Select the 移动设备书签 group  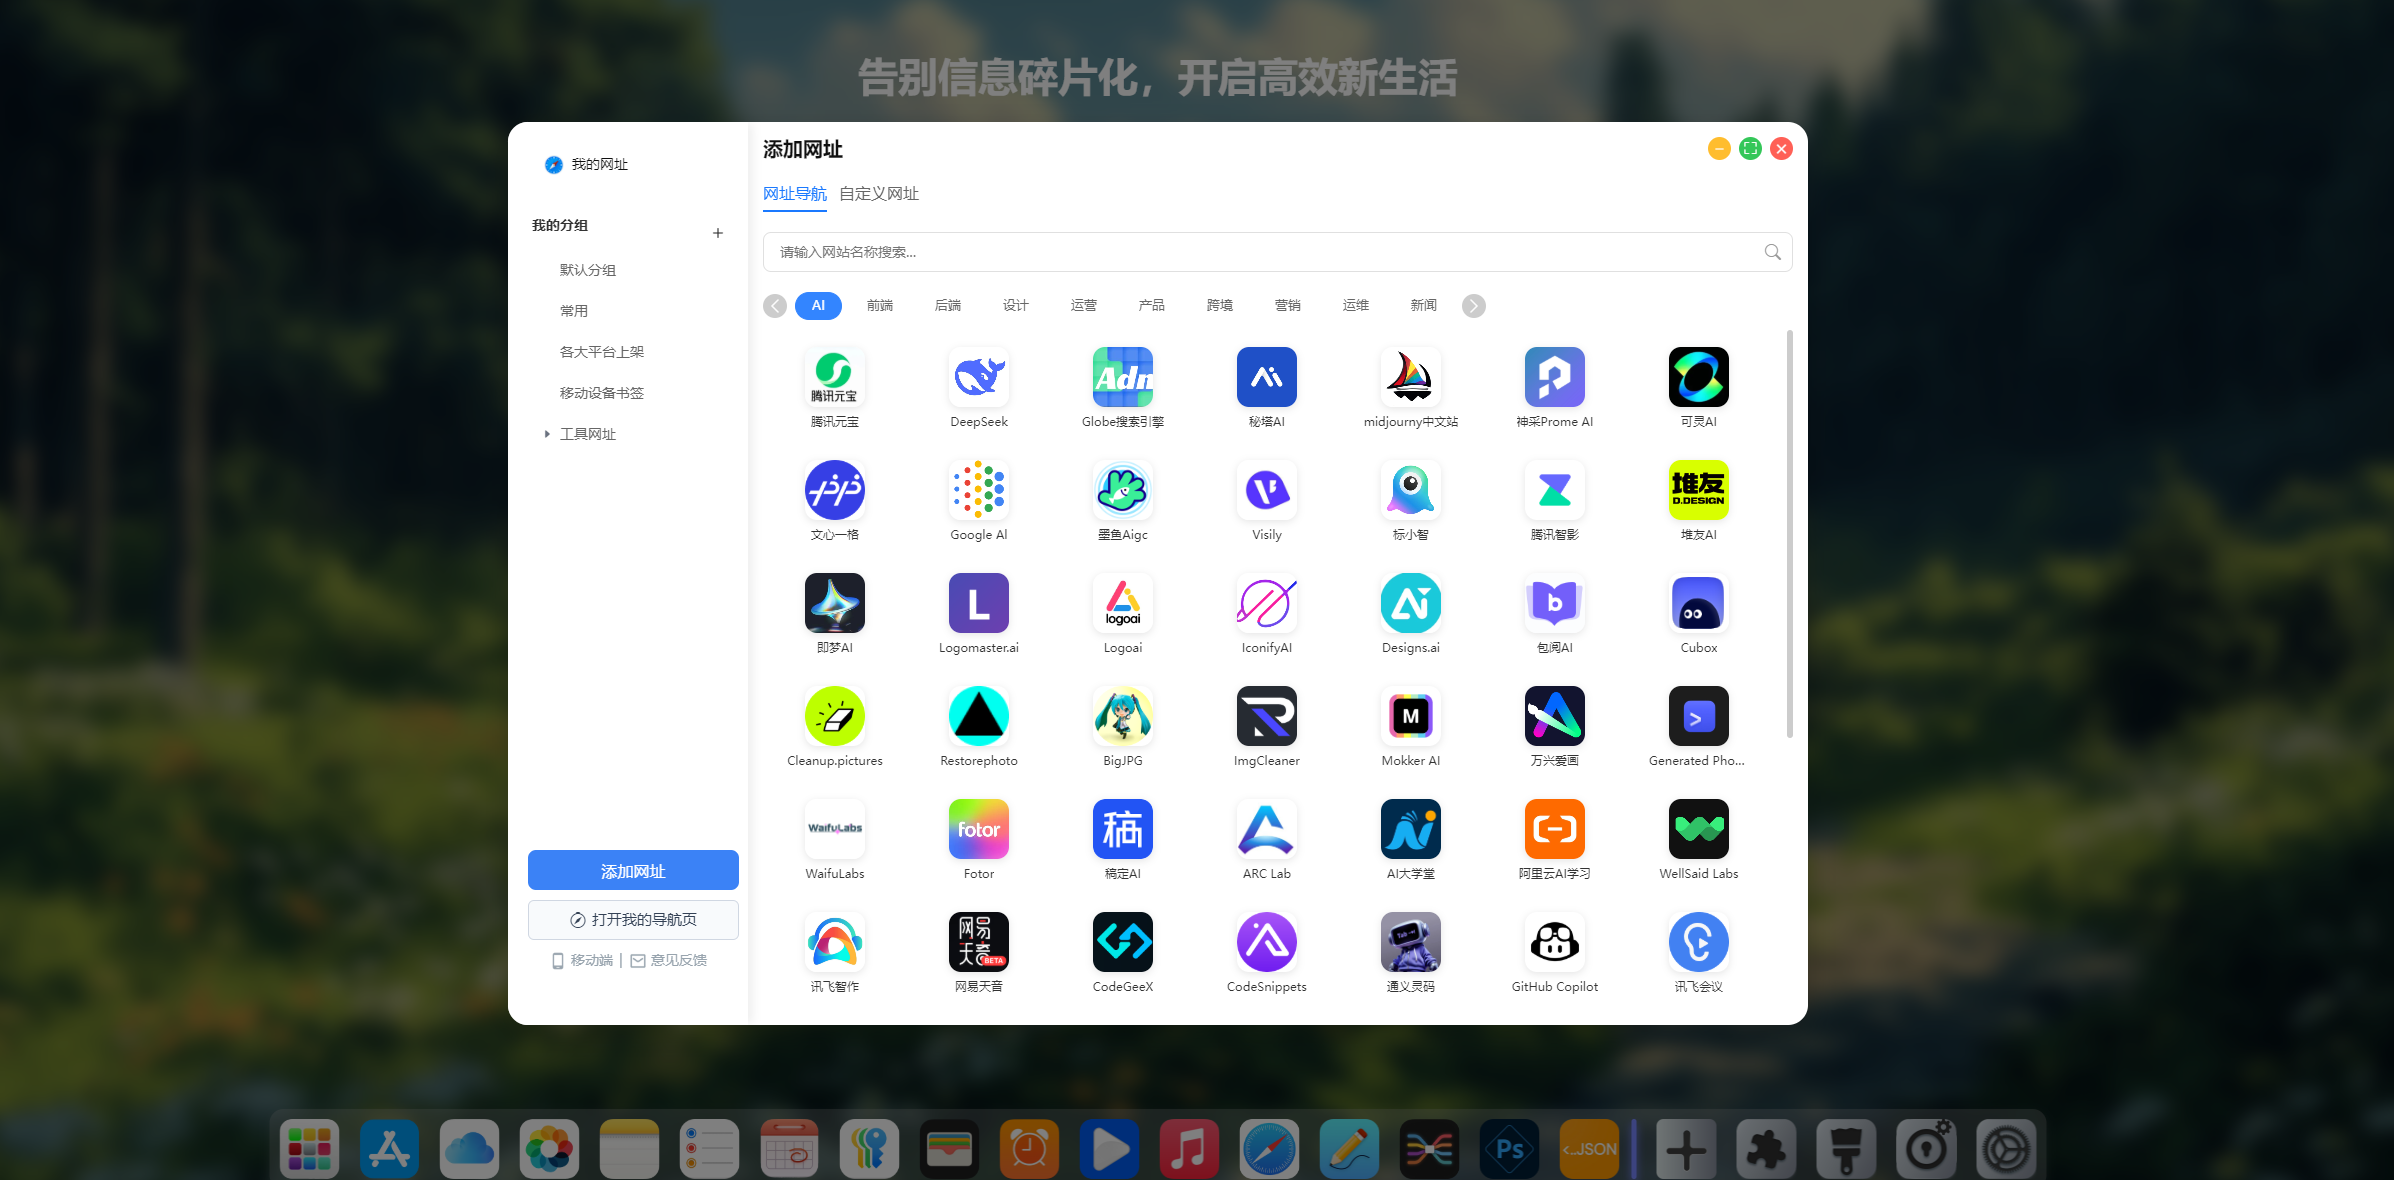point(601,393)
